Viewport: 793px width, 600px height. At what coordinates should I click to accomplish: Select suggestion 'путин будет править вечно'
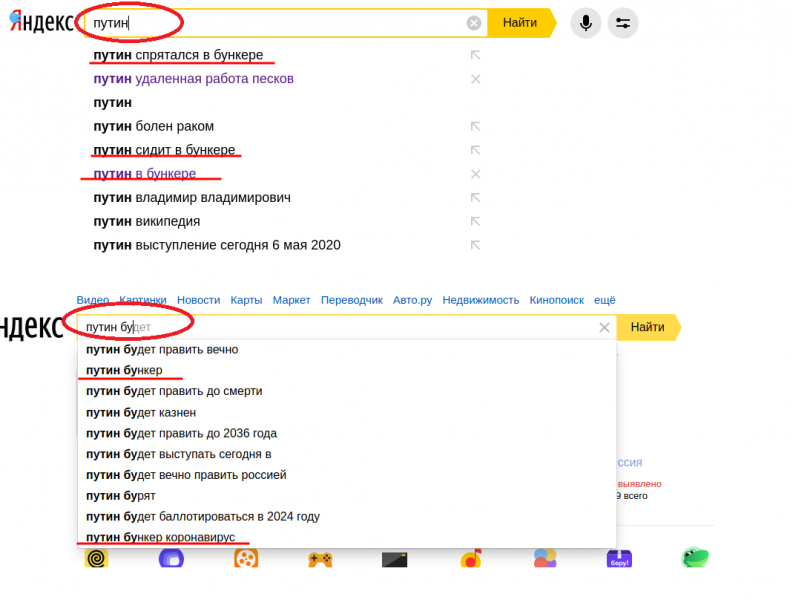[162, 350]
